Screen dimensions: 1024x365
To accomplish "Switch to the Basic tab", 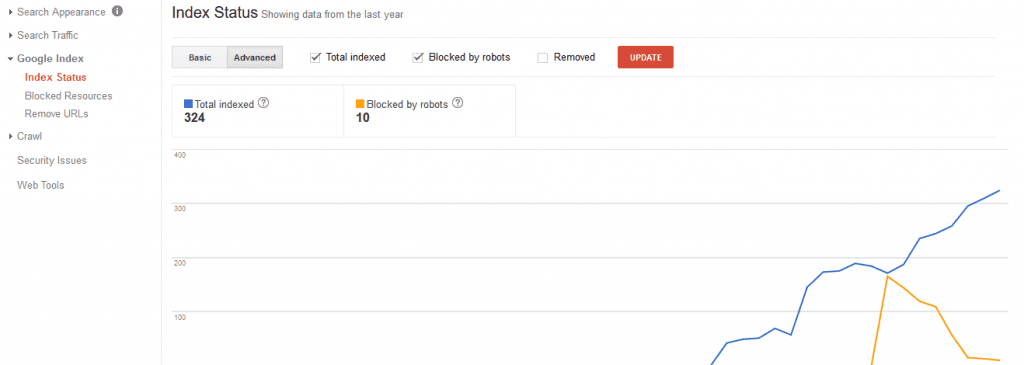I will click(200, 57).
